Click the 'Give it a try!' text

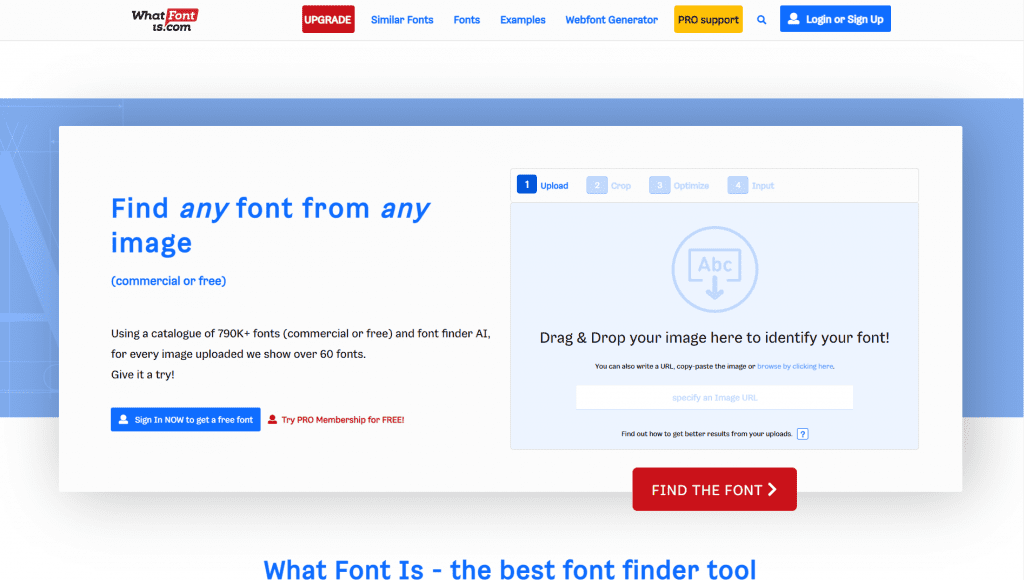click(x=142, y=375)
